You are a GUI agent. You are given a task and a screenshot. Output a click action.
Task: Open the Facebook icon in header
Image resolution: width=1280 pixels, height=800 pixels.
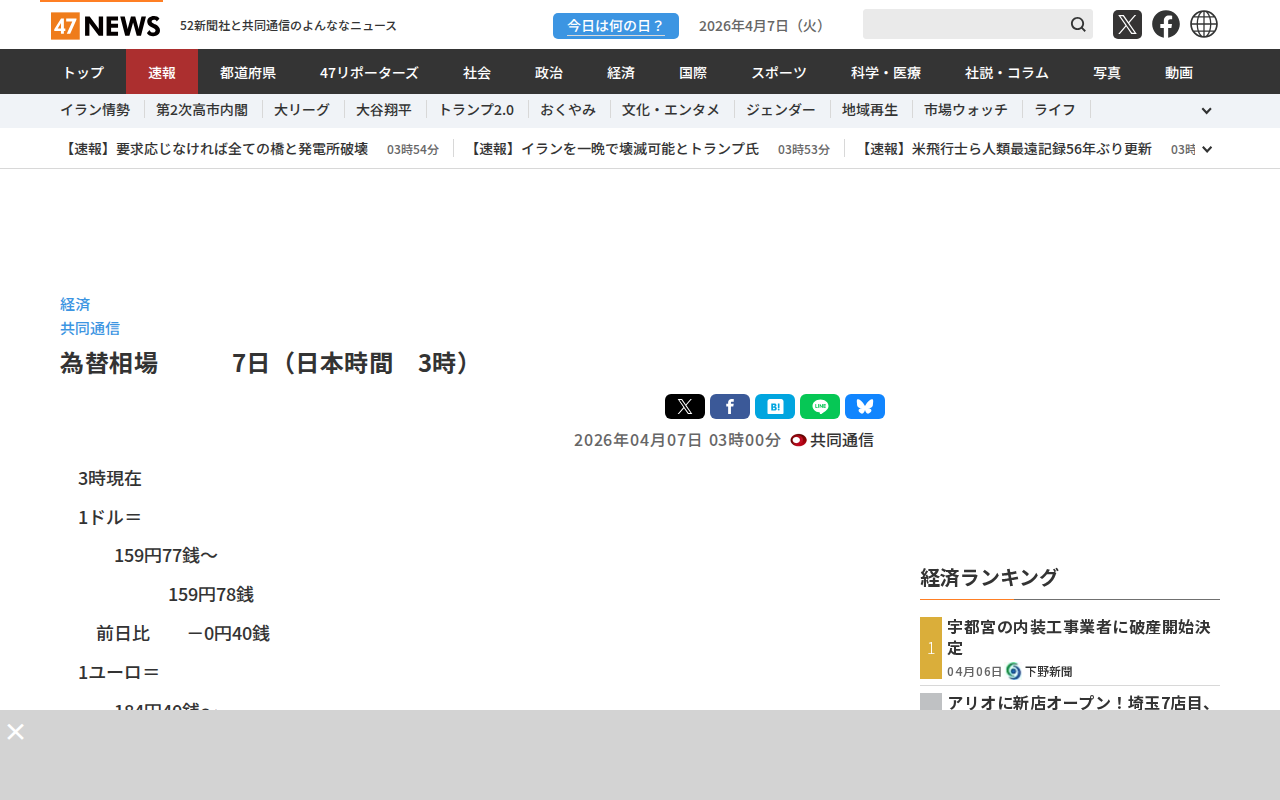pos(1165,25)
